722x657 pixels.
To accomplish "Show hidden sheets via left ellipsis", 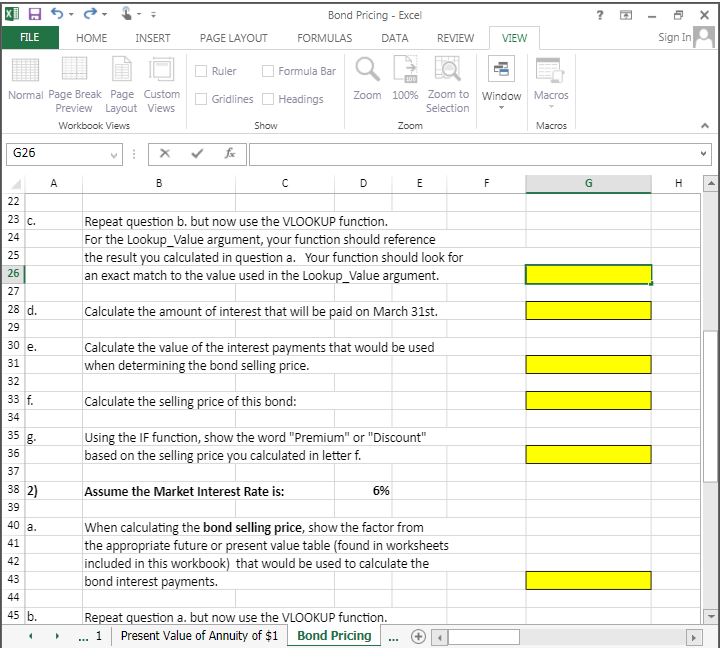I will pos(83,637).
